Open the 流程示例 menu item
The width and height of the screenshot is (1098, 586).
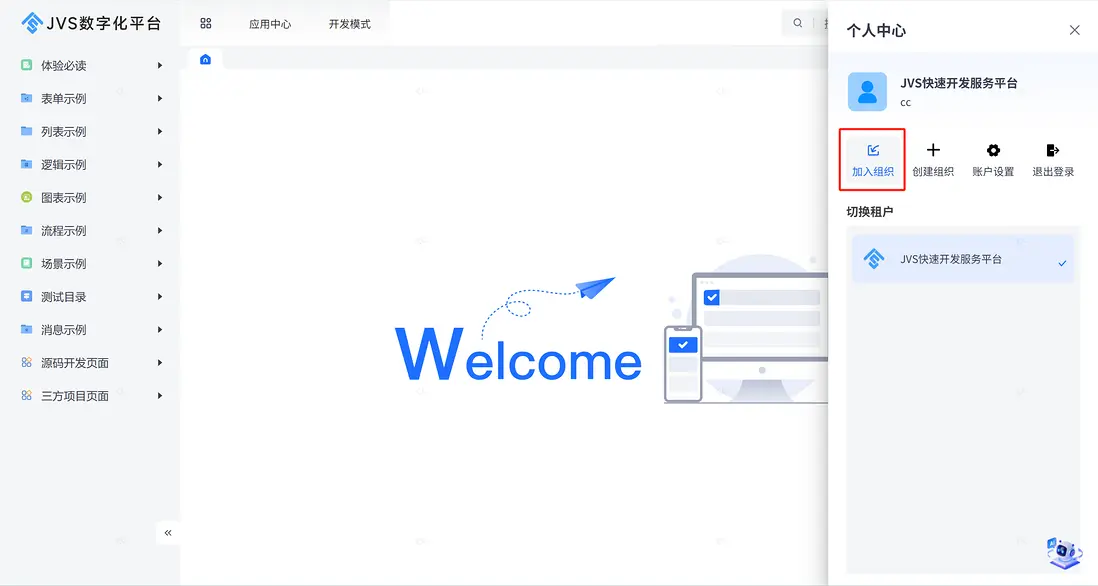coord(92,230)
